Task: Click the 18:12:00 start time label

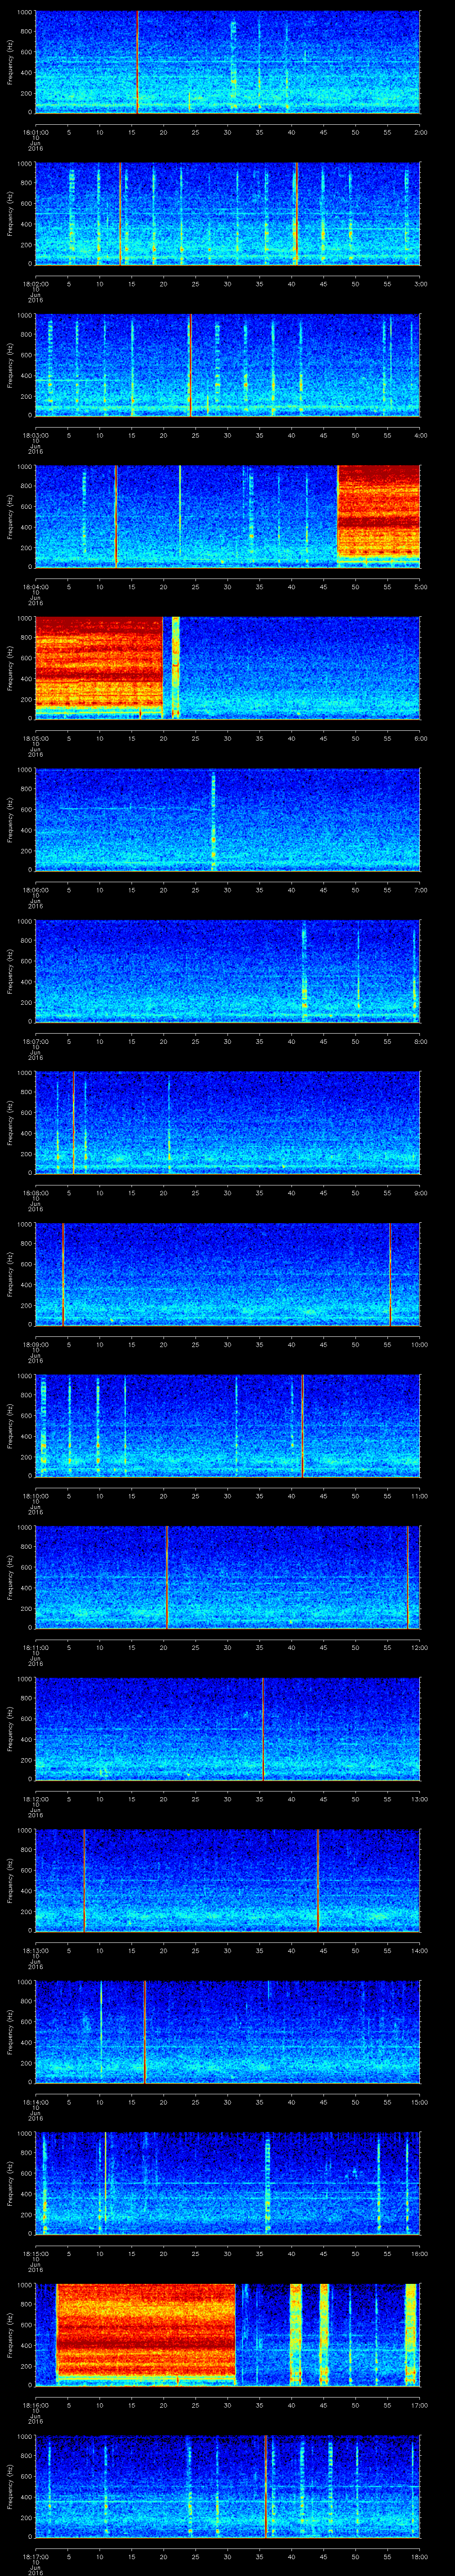Action: coord(35,1799)
